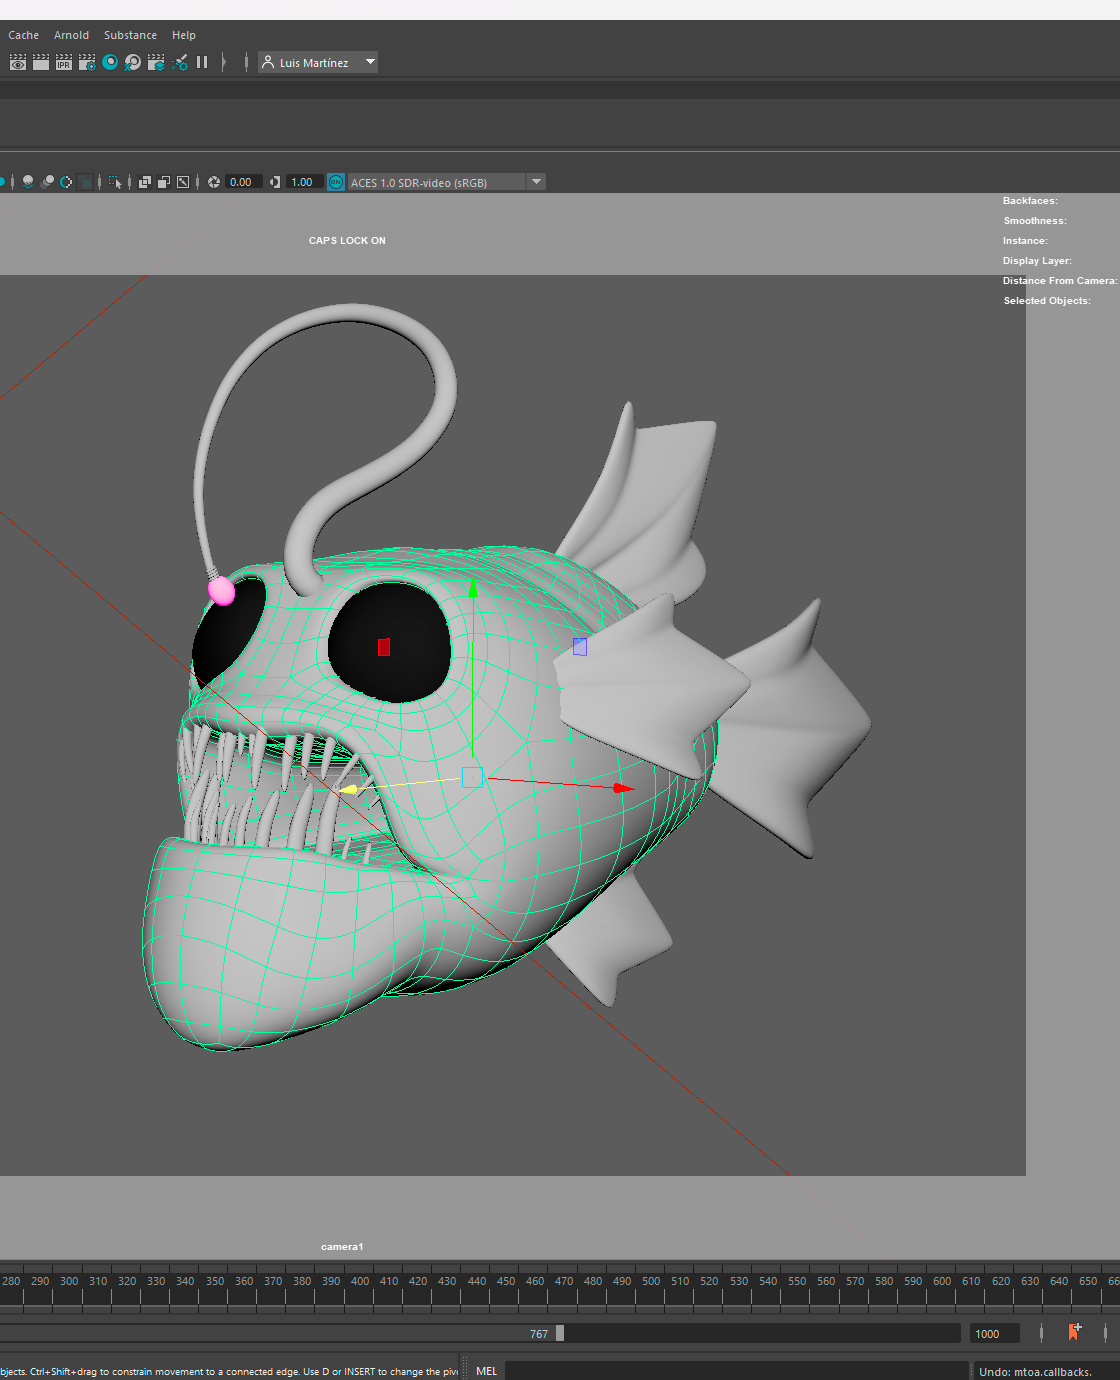
Task: Toggle the color management ON button
Action: tap(336, 182)
